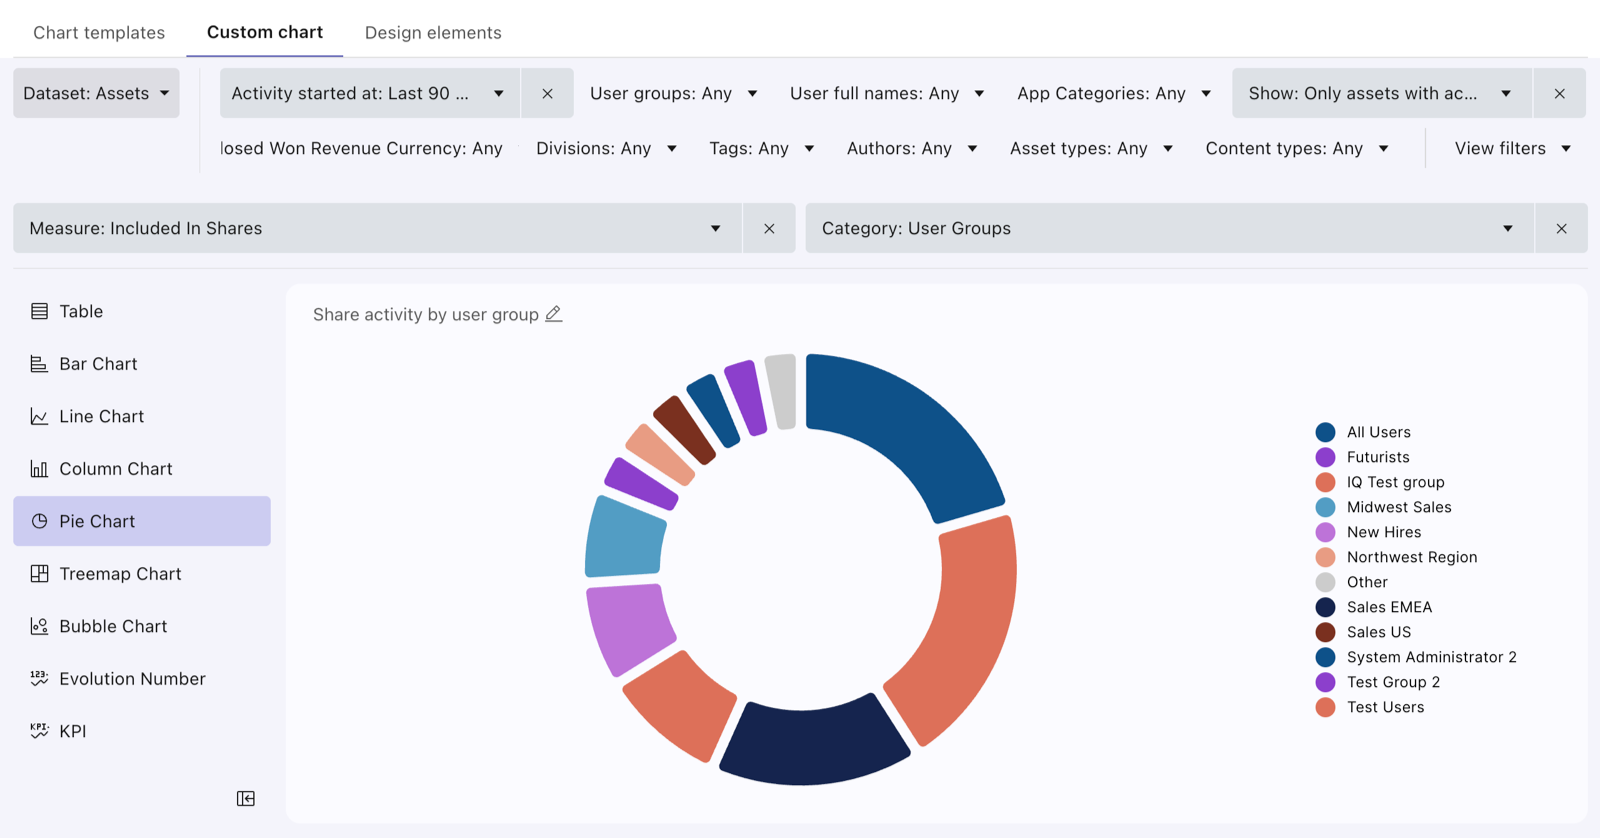
Task: Switch to Line Chart
Action: (142, 416)
